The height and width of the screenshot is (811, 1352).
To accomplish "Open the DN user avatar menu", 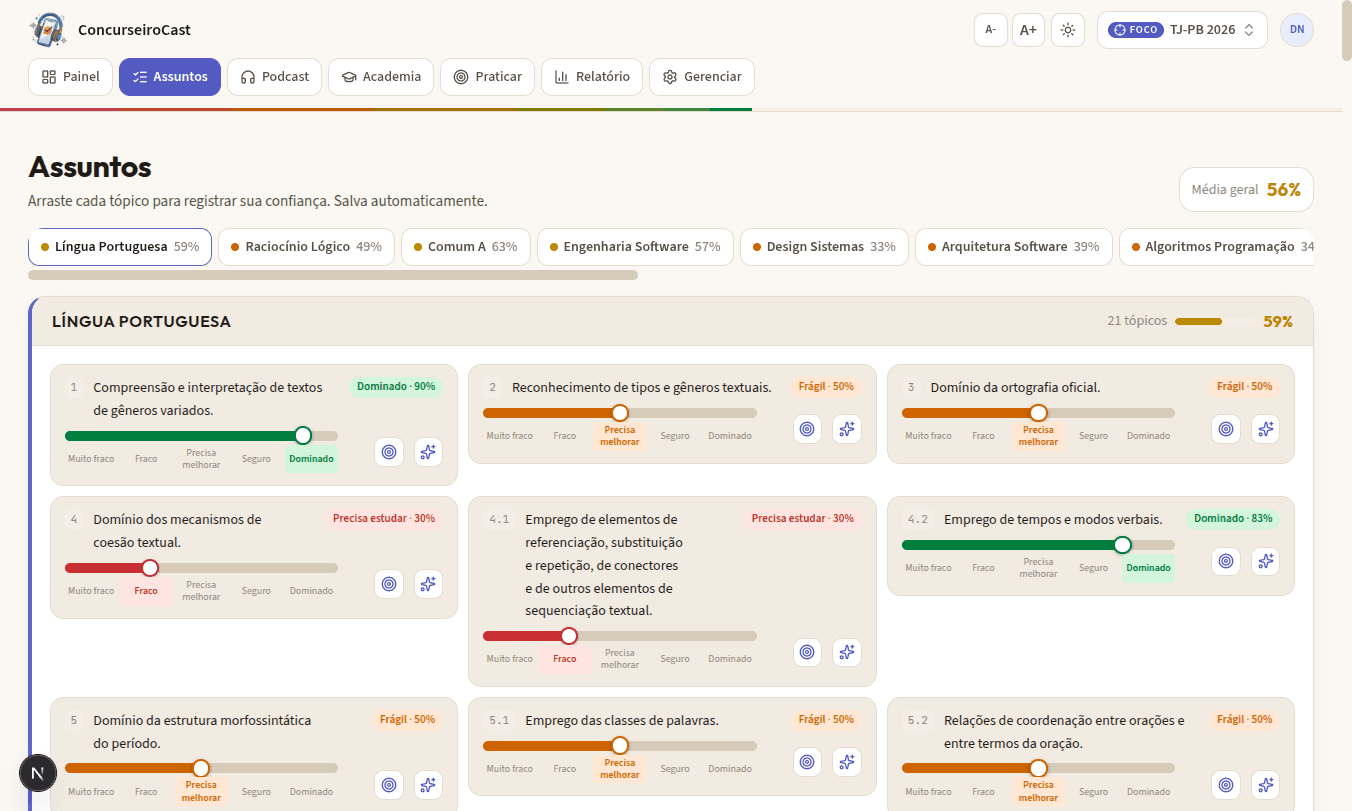I will click(1297, 30).
